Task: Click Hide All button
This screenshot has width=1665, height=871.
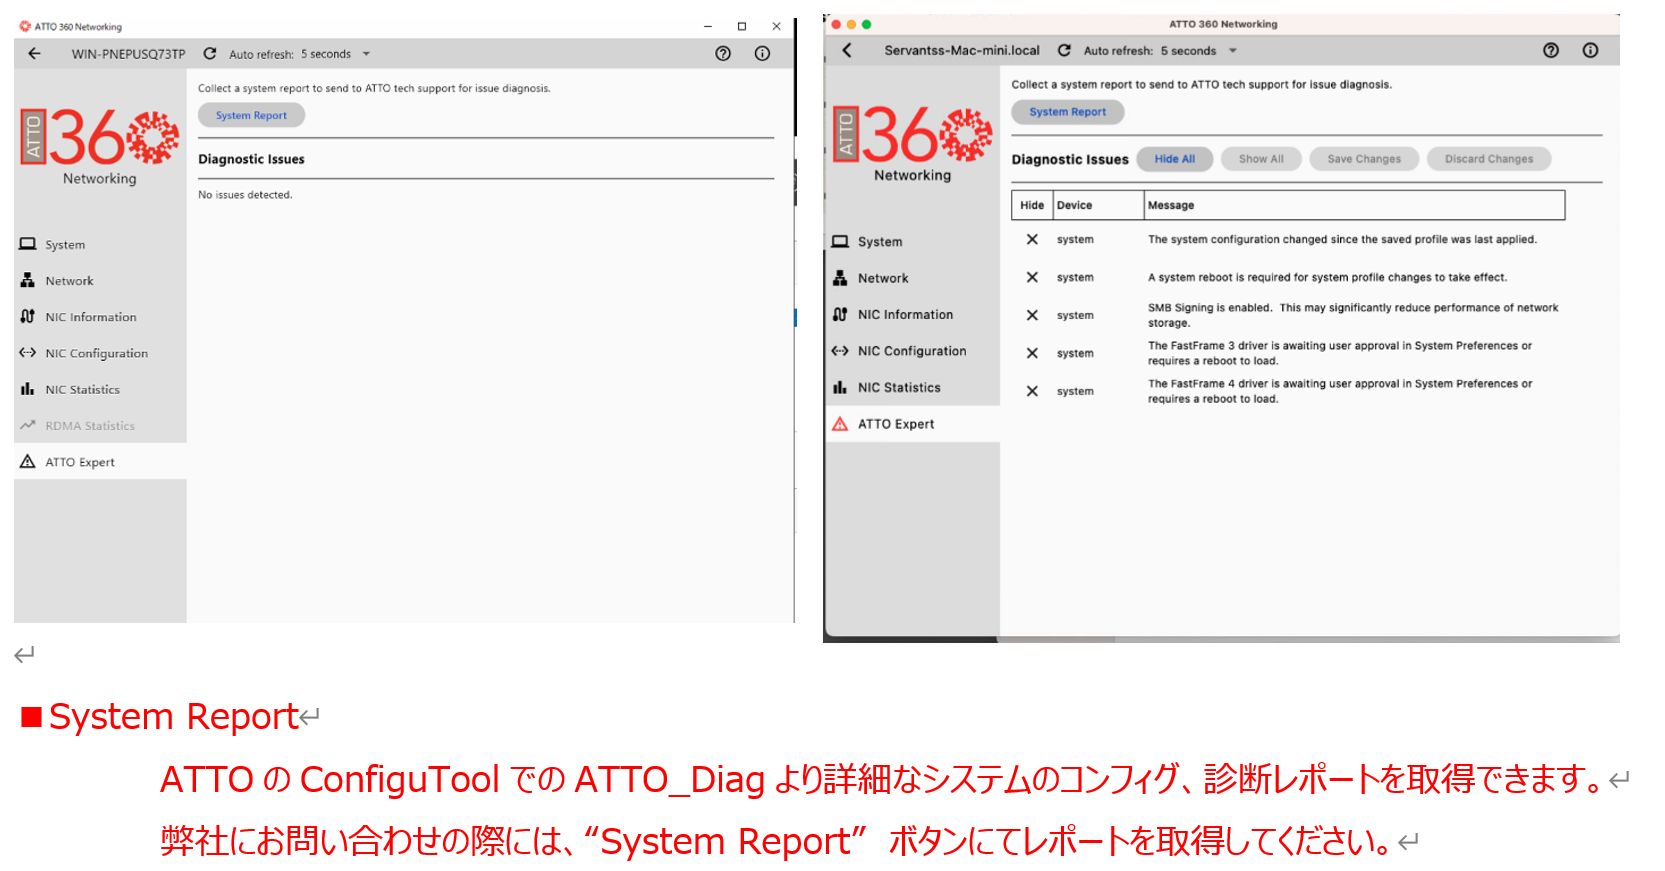Action: (1175, 159)
